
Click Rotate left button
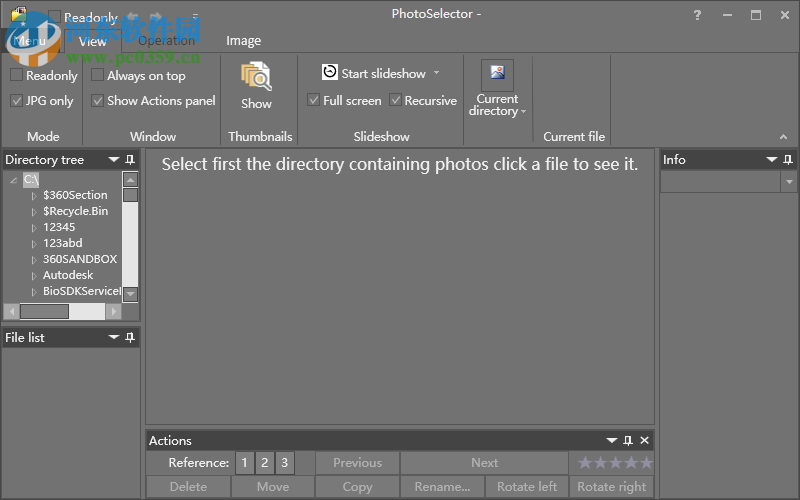click(x=527, y=487)
